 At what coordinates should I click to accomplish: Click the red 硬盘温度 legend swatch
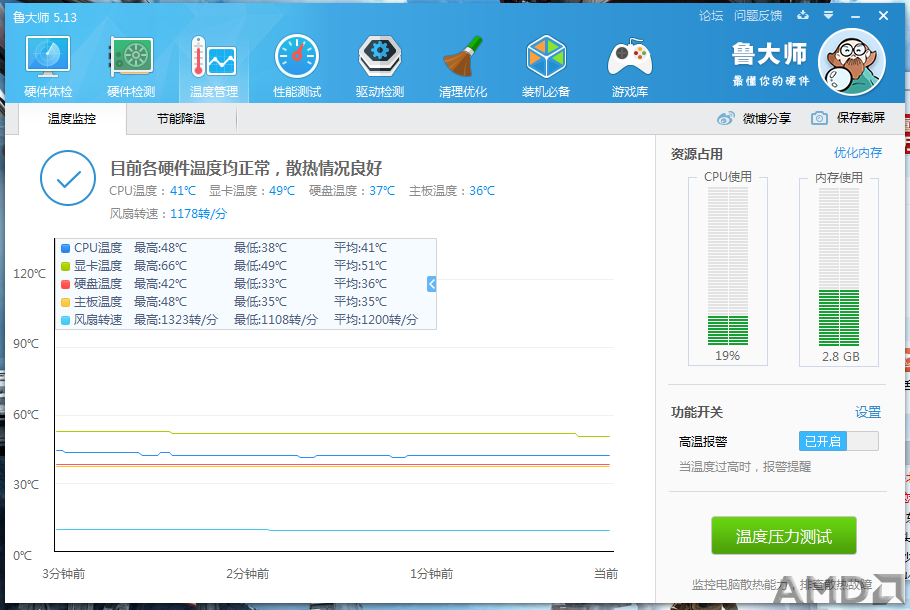click(x=66, y=284)
